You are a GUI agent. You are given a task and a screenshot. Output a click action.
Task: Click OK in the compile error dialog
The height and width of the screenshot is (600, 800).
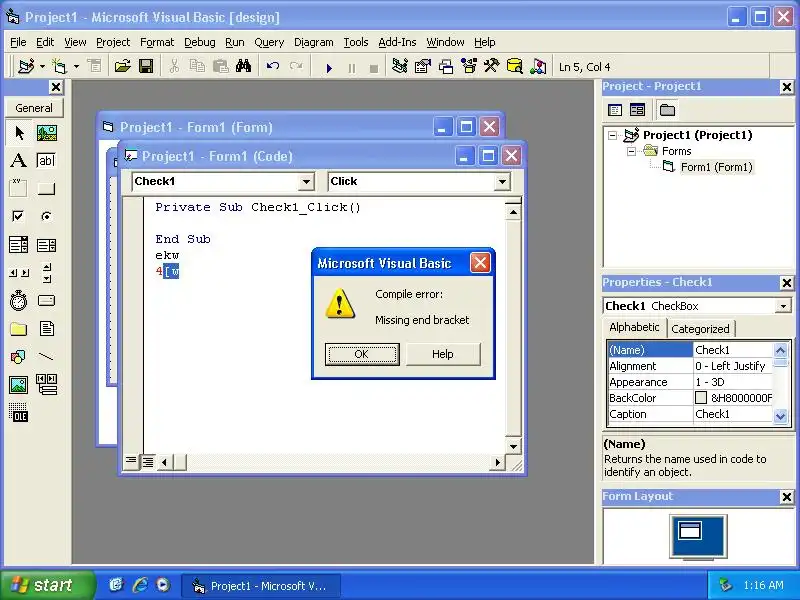pos(362,354)
